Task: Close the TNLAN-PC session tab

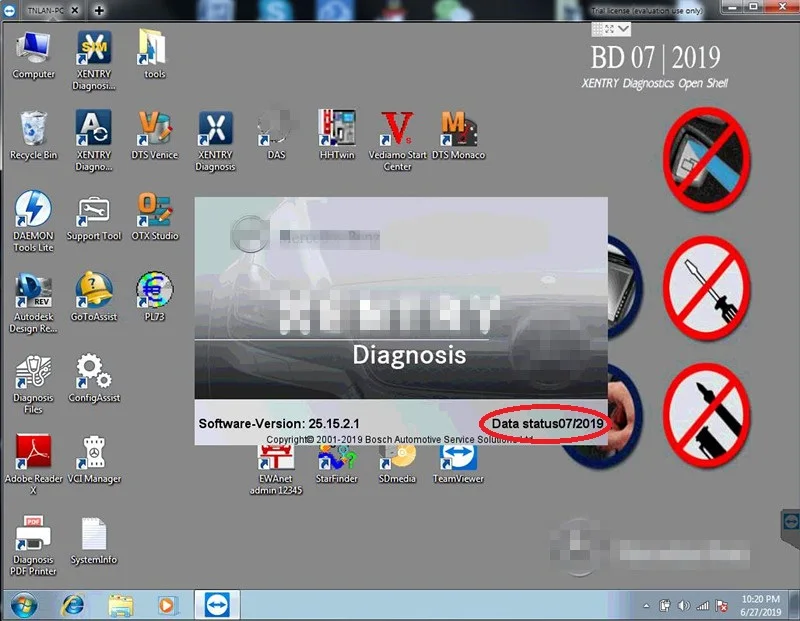Action: 75,10
